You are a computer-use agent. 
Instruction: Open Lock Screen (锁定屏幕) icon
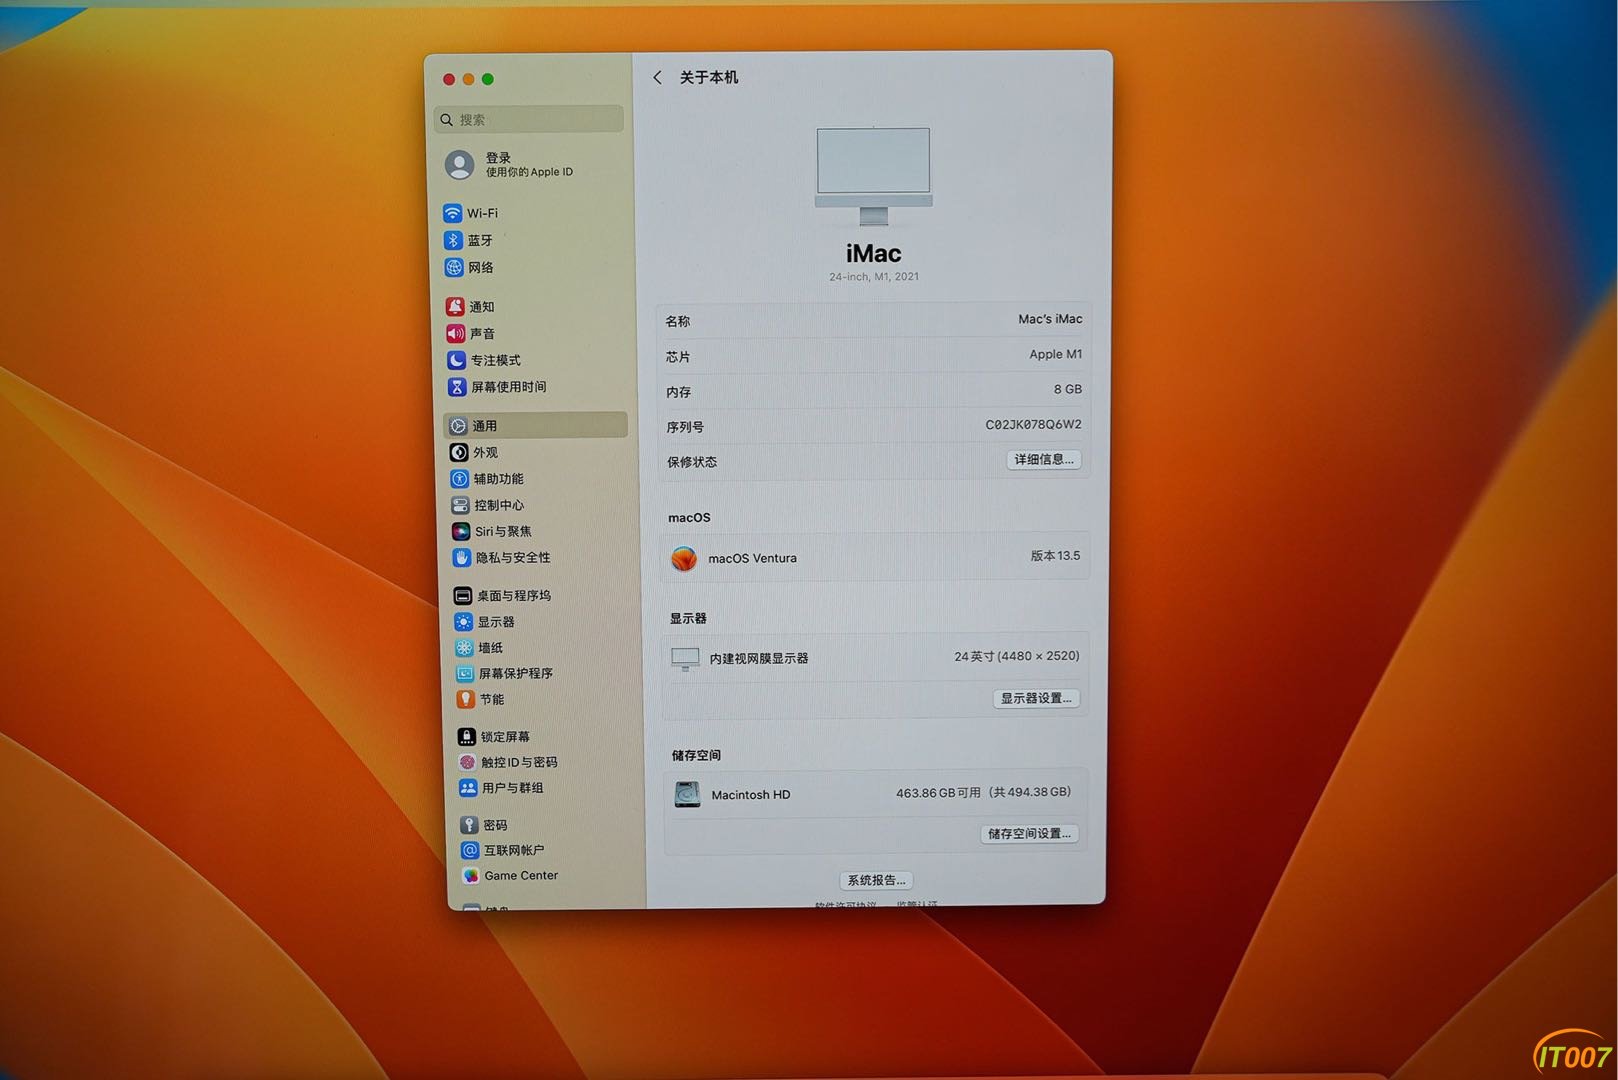467,736
